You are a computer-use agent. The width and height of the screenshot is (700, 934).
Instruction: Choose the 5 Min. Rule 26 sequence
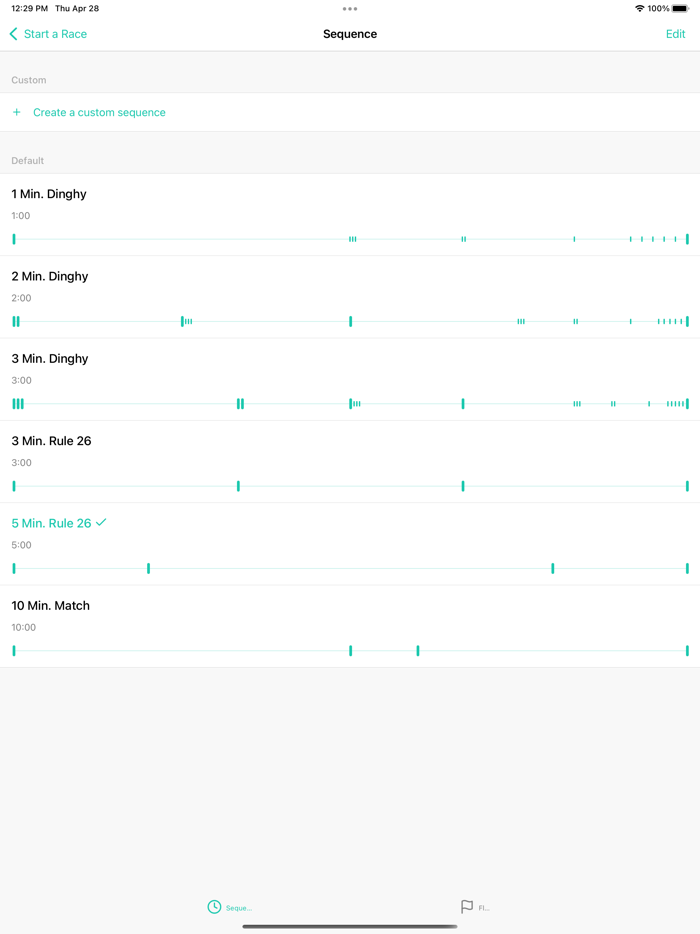(x=350, y=544)
